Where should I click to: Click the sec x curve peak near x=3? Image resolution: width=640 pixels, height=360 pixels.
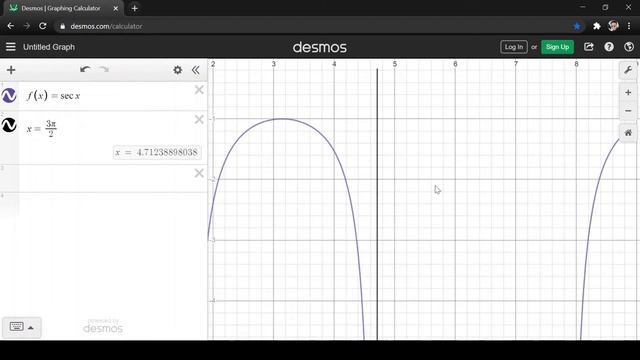tap(281, 119)
